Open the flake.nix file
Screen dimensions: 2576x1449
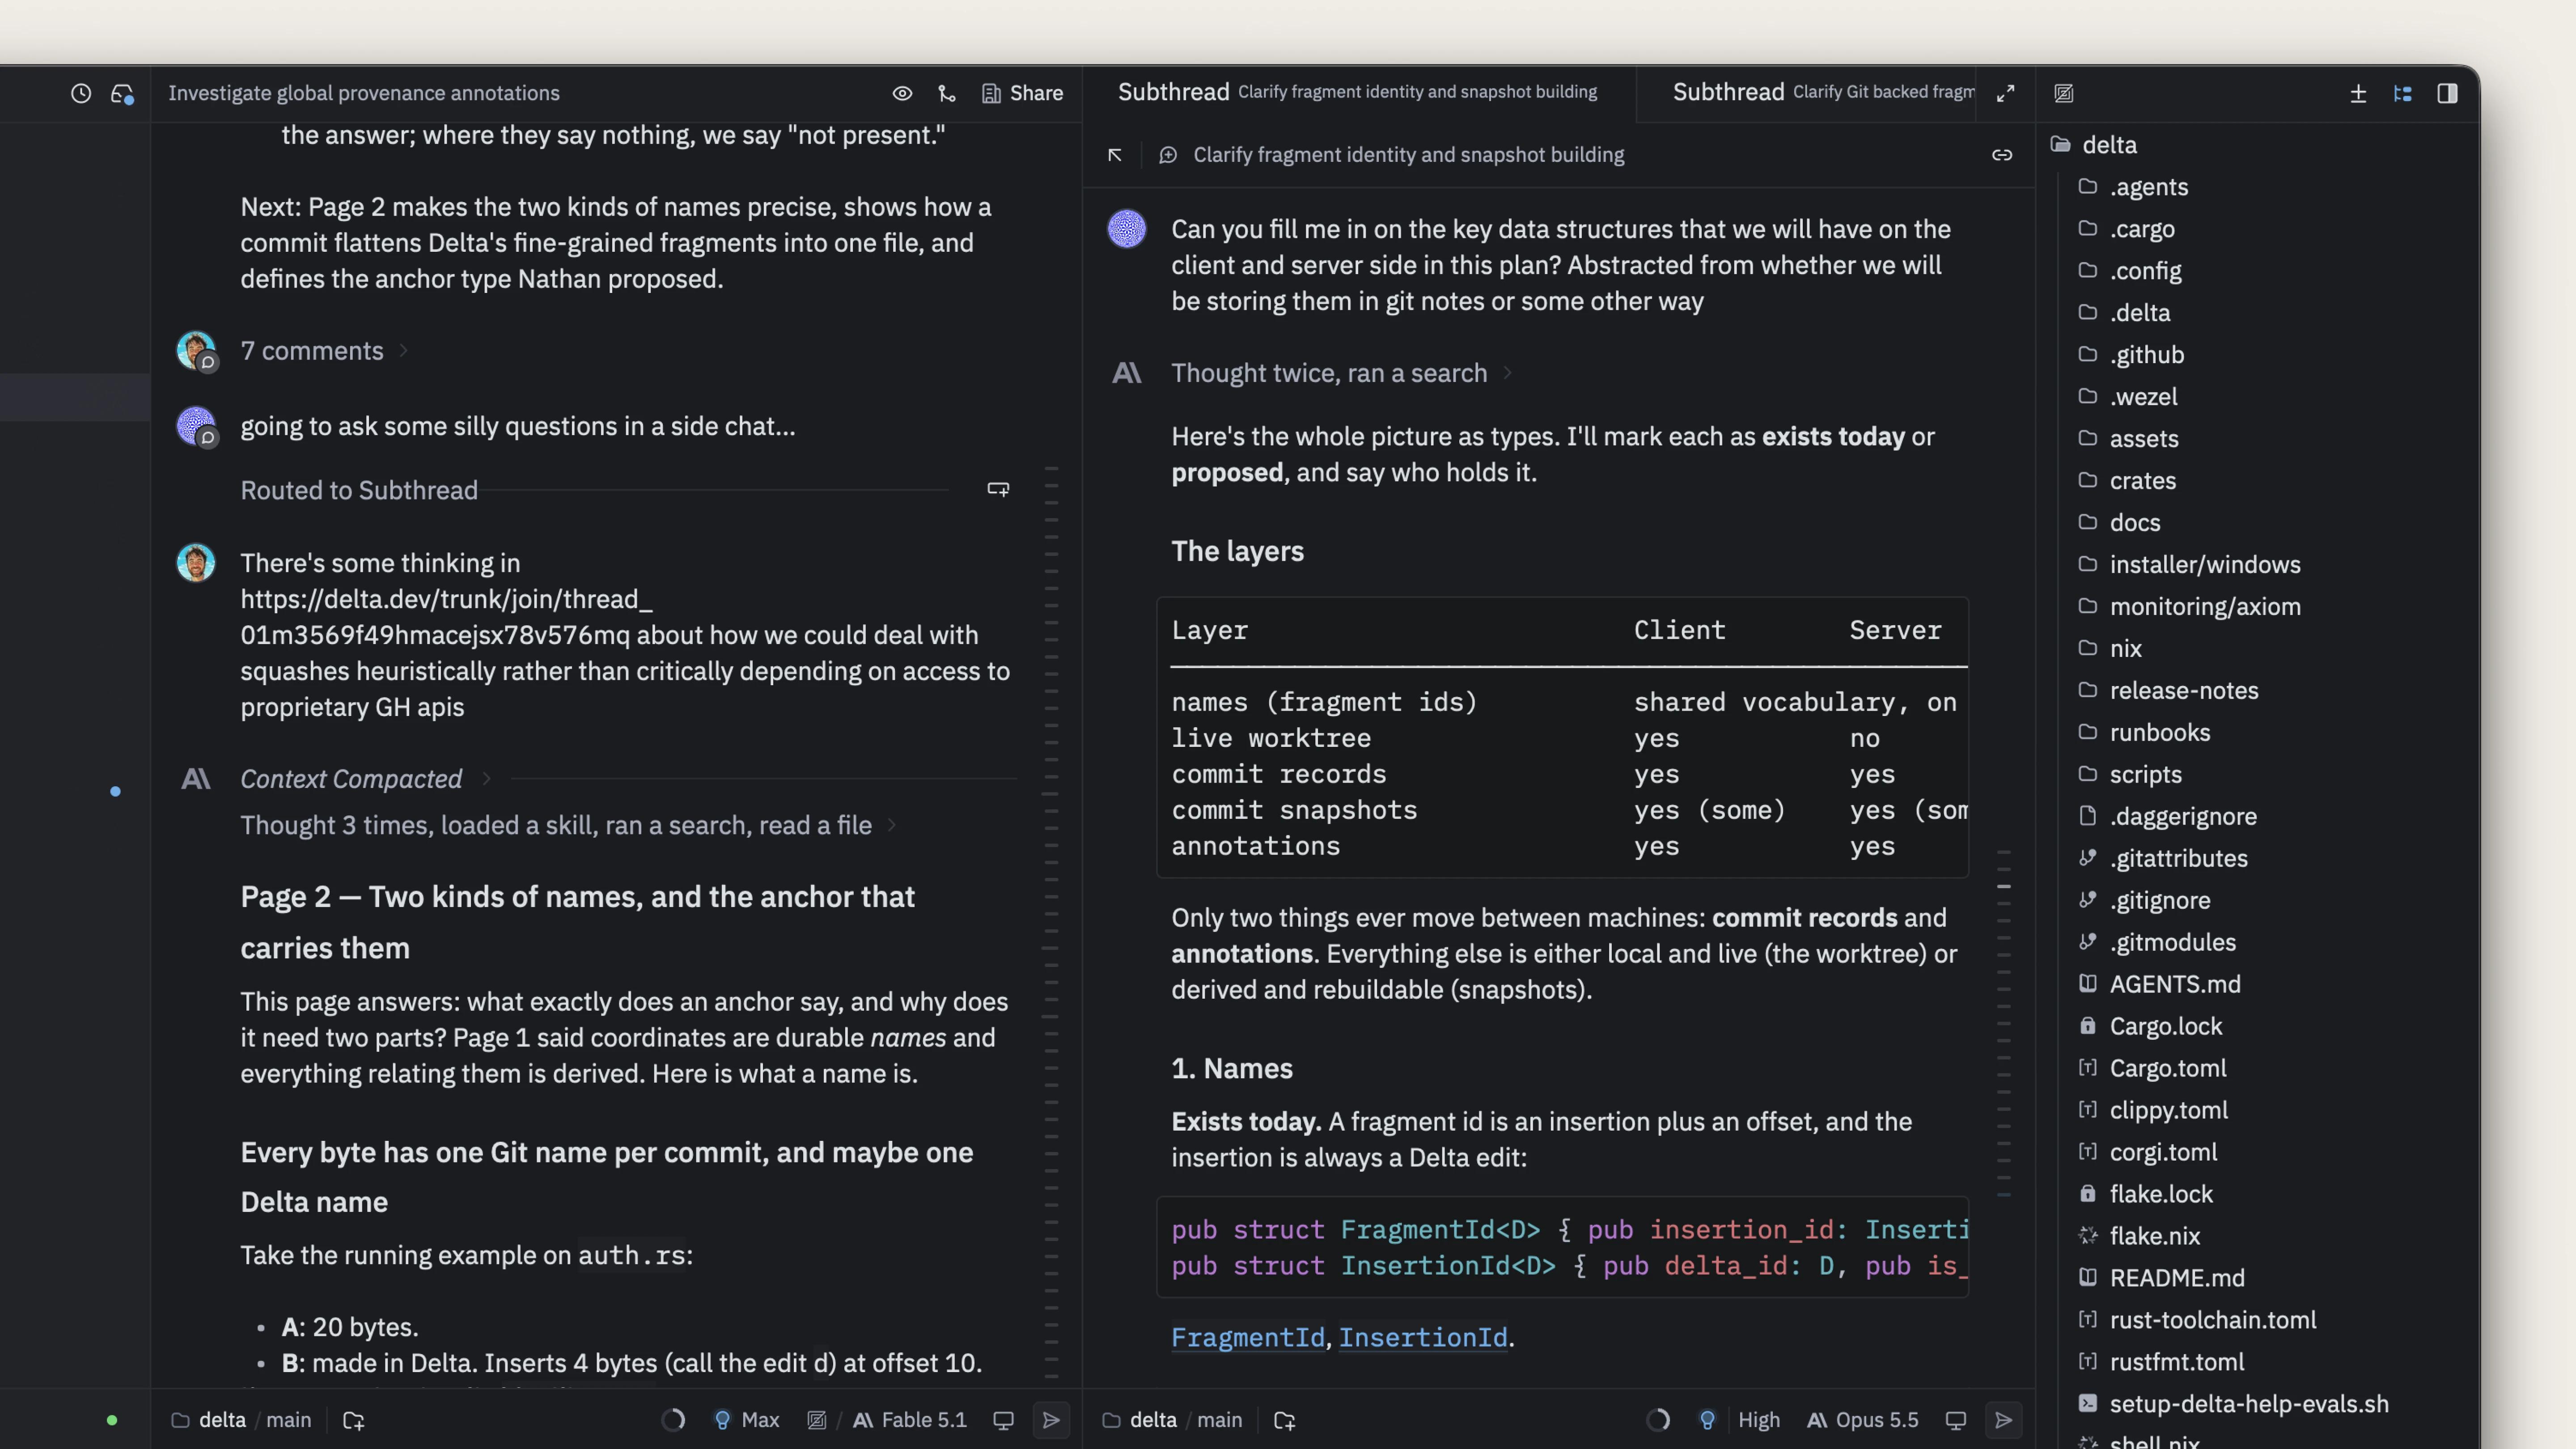(2140, 1237)
